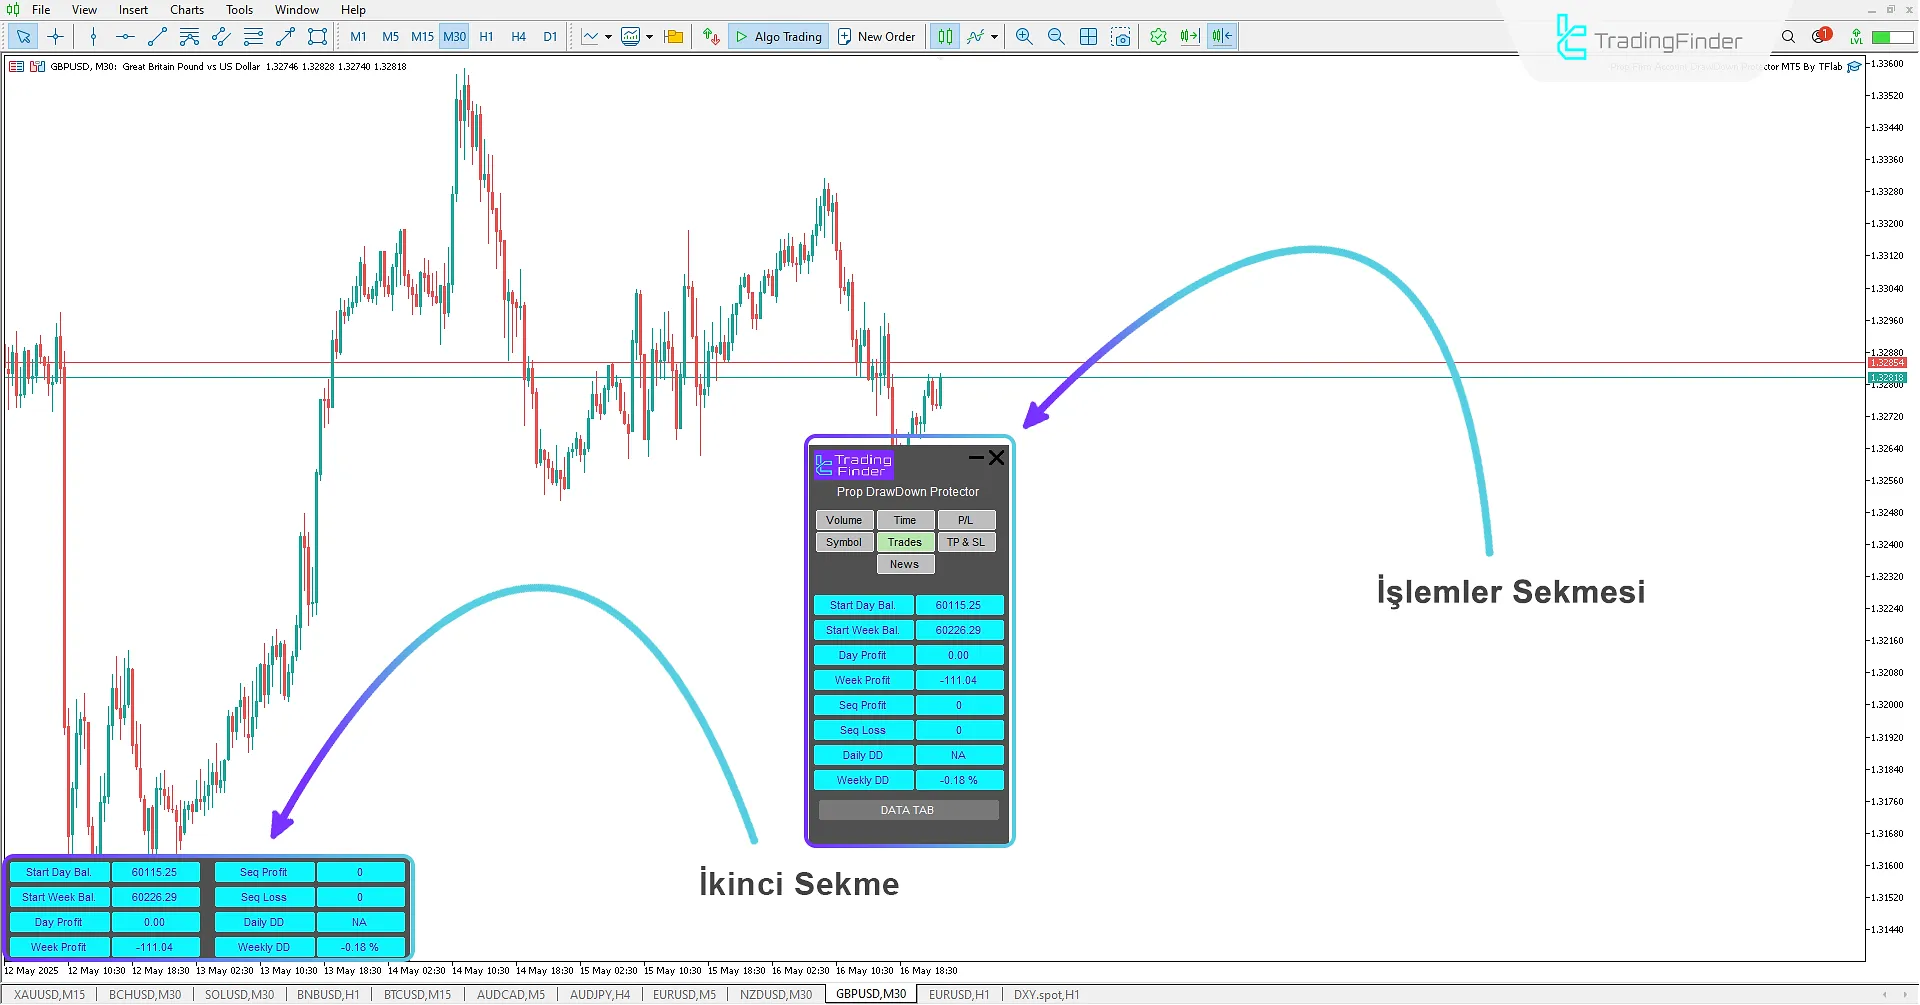The image size is (1920, 1005).
Task: Select the shapes rectangle drawing tool
Action: (317, 37)
